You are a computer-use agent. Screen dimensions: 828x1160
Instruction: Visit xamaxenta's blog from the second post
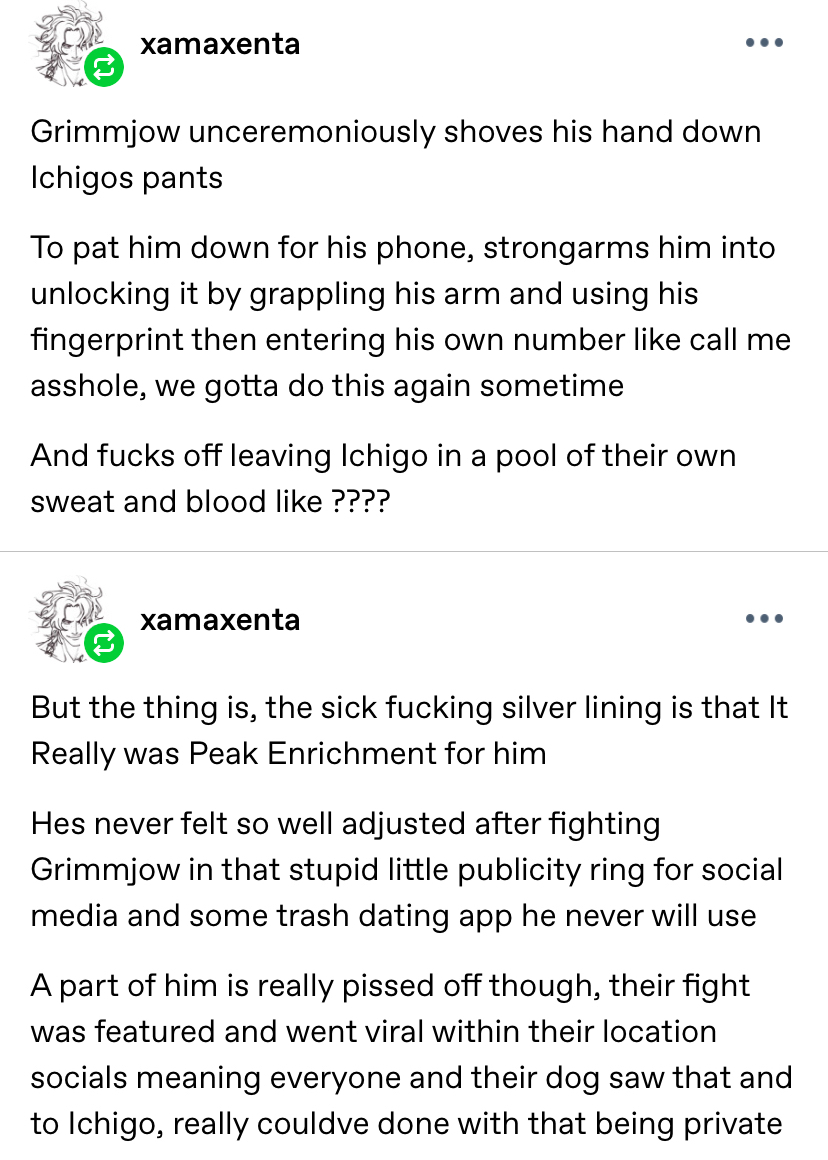(x=220, y=619)
